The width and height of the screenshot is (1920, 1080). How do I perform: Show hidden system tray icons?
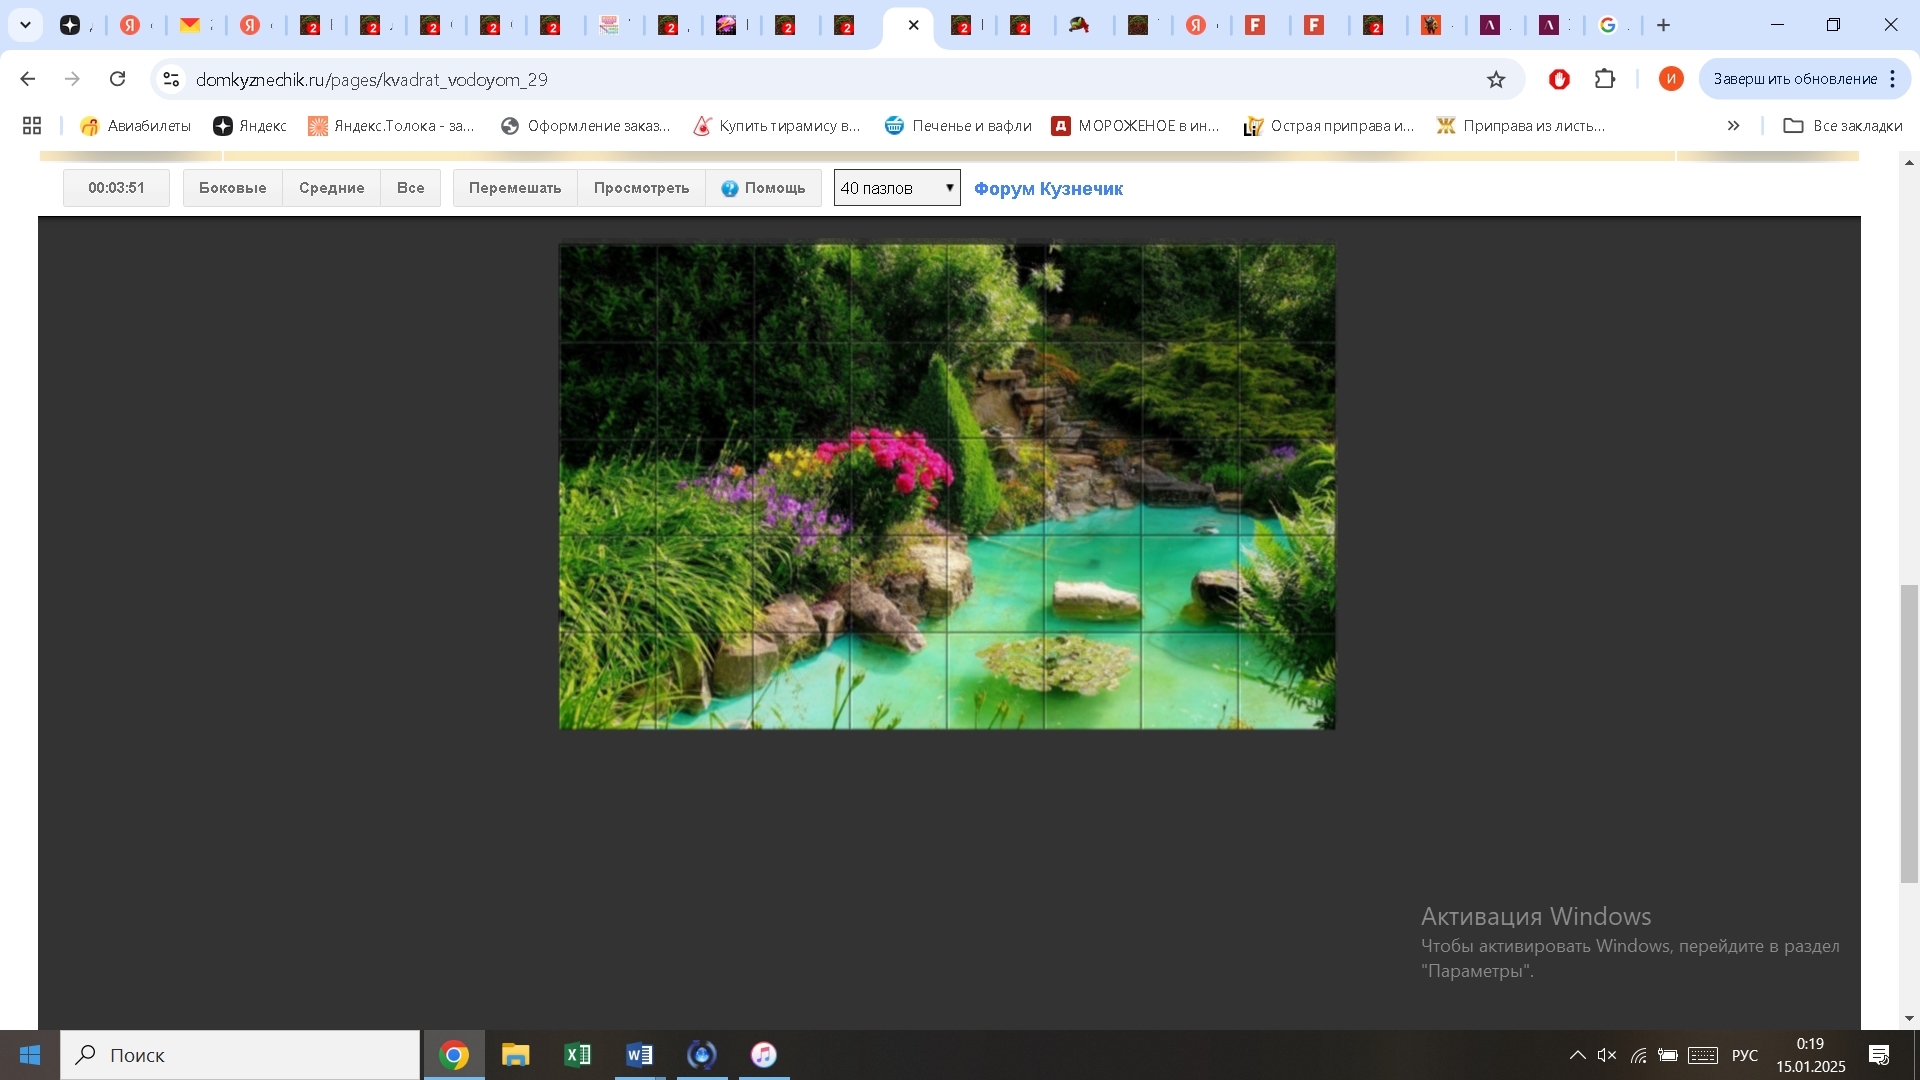pos(1577,1055)
